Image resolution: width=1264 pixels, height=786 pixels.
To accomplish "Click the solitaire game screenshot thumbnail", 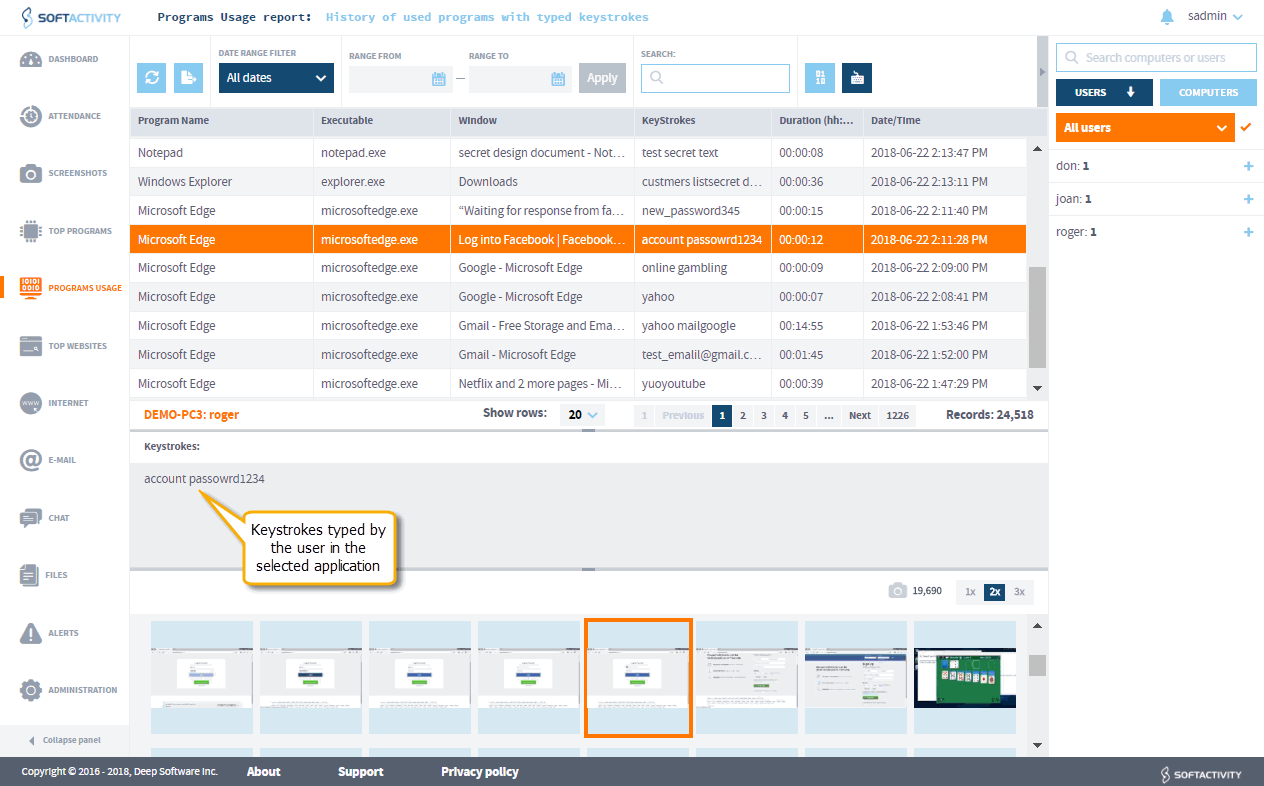I will (964, 678).
